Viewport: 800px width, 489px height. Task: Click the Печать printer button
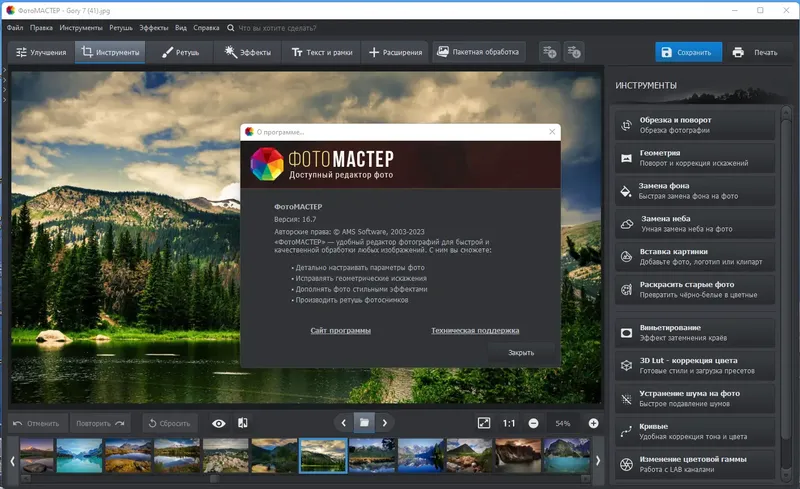[x=755, y=52]
